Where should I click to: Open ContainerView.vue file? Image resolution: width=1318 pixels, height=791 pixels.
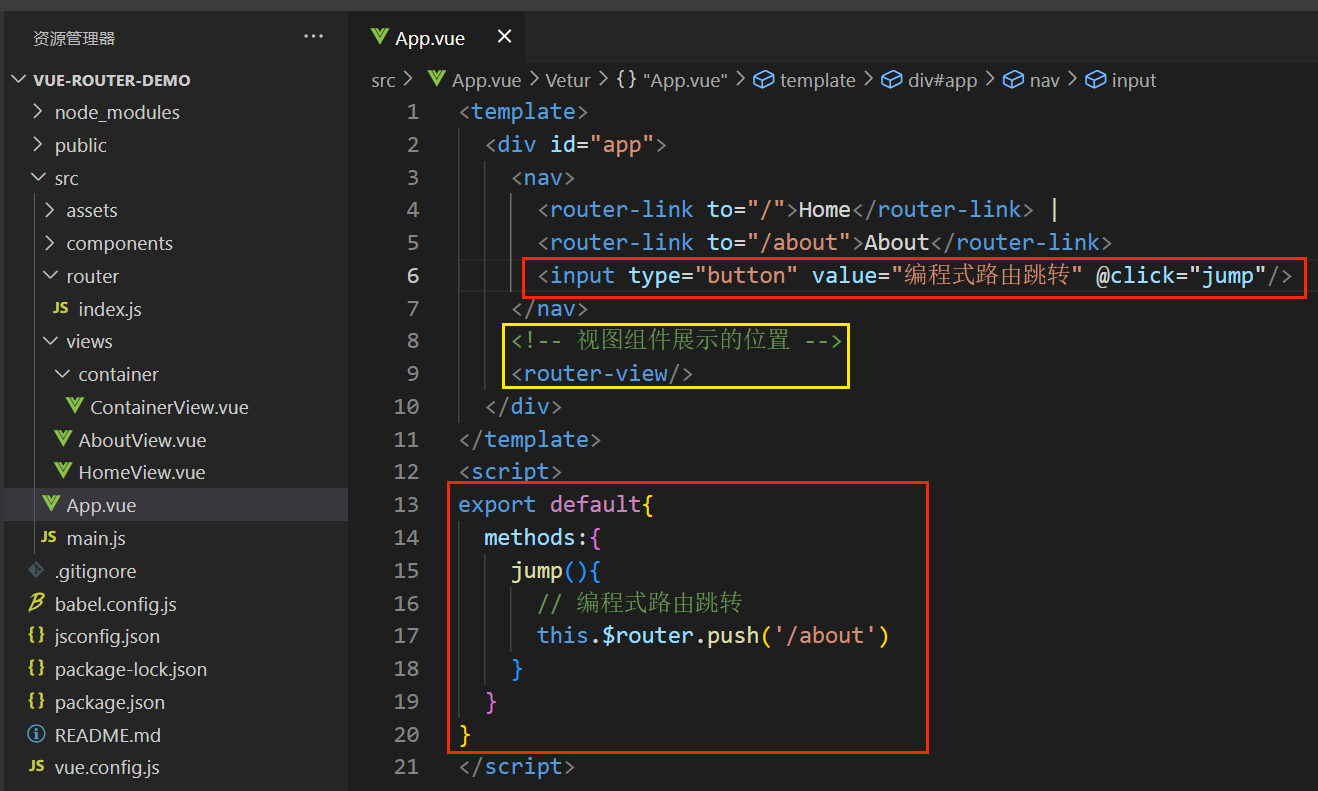169,407
